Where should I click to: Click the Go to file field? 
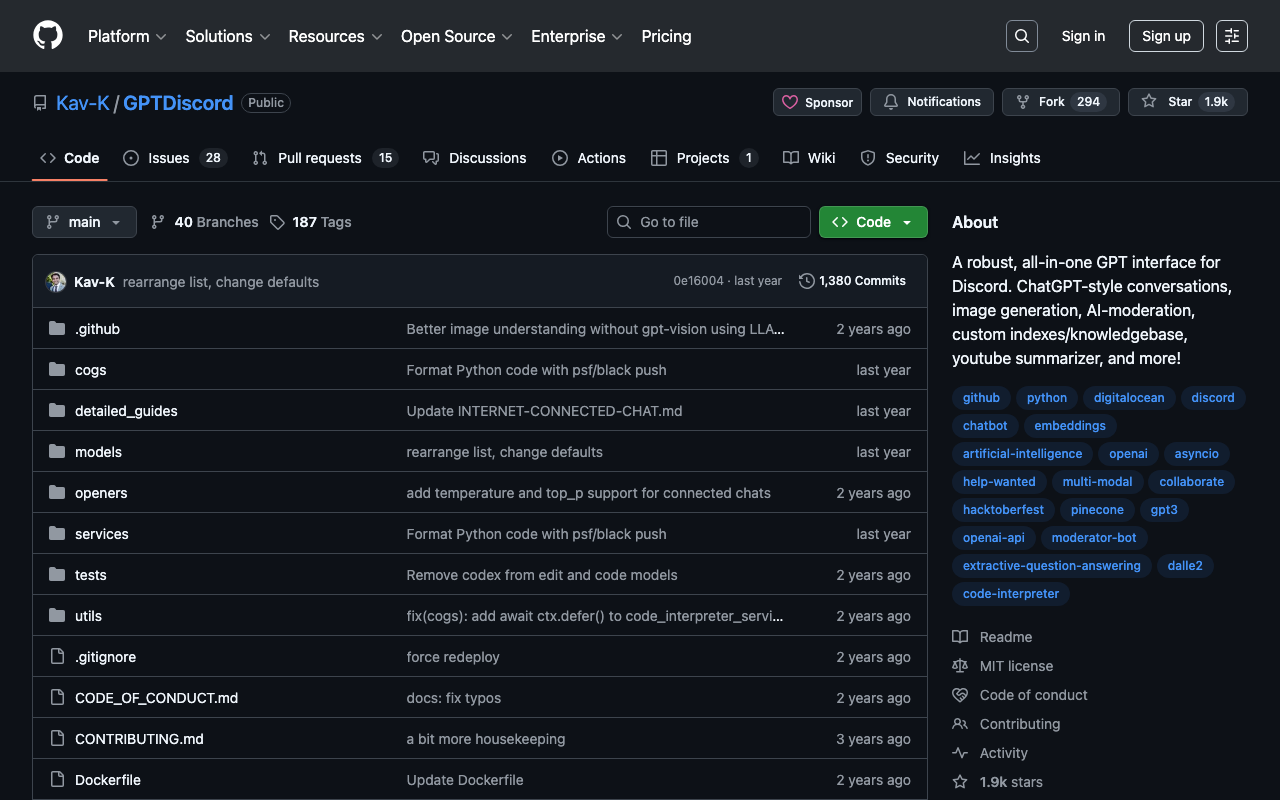[x=709, y=222]
